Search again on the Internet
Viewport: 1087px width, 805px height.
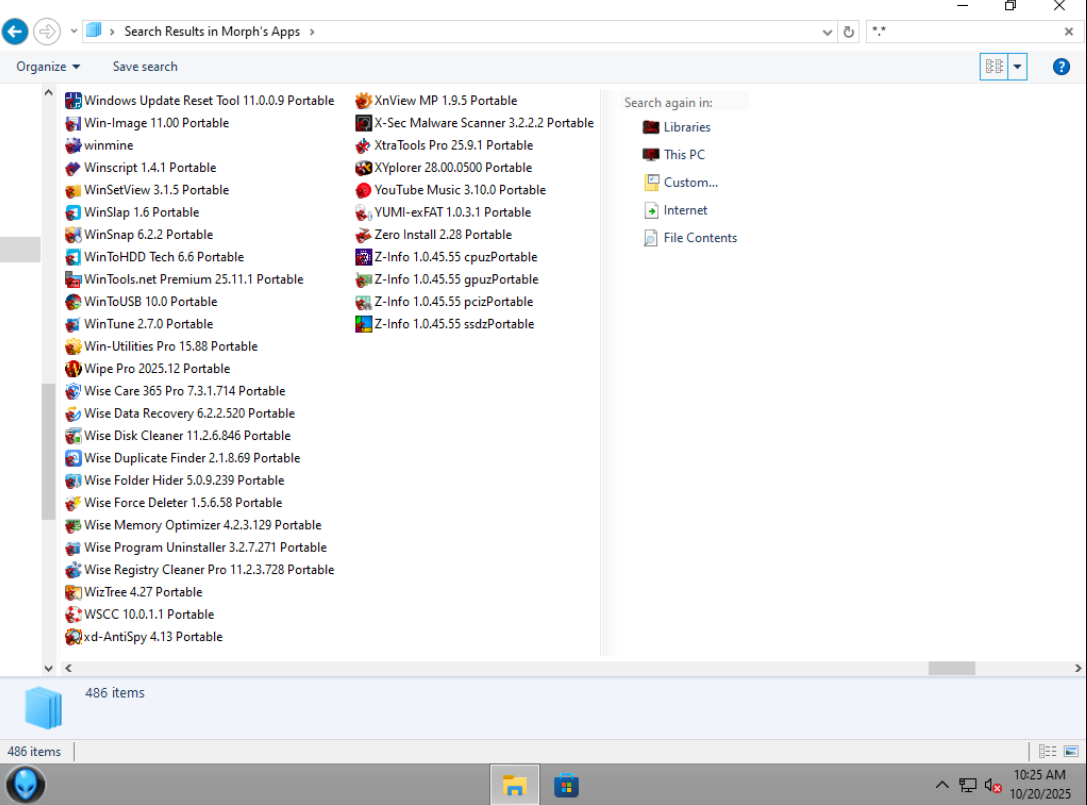[x=675, y=210]
